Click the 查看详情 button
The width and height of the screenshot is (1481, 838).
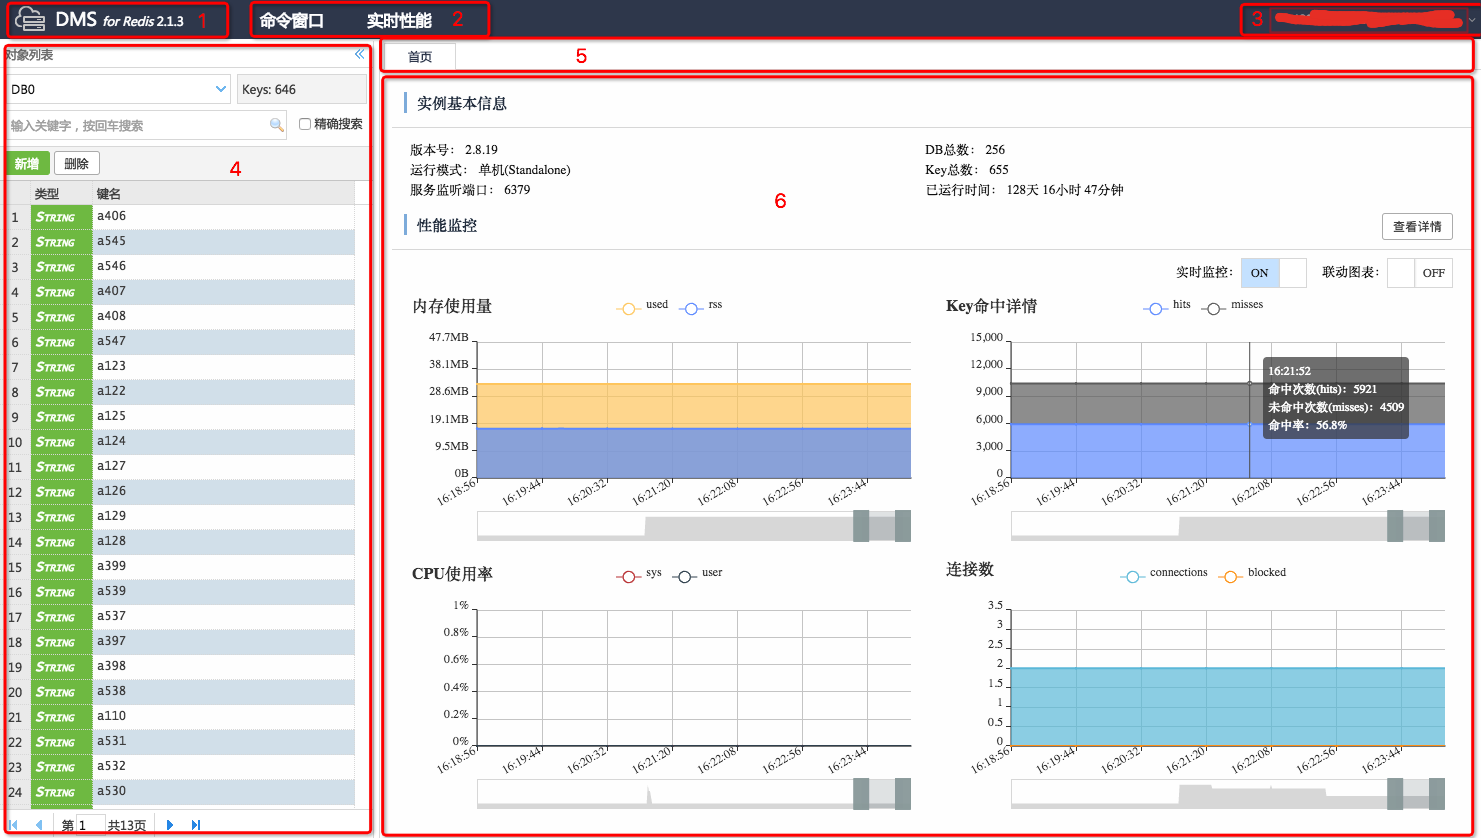[x=1416, y=227]
